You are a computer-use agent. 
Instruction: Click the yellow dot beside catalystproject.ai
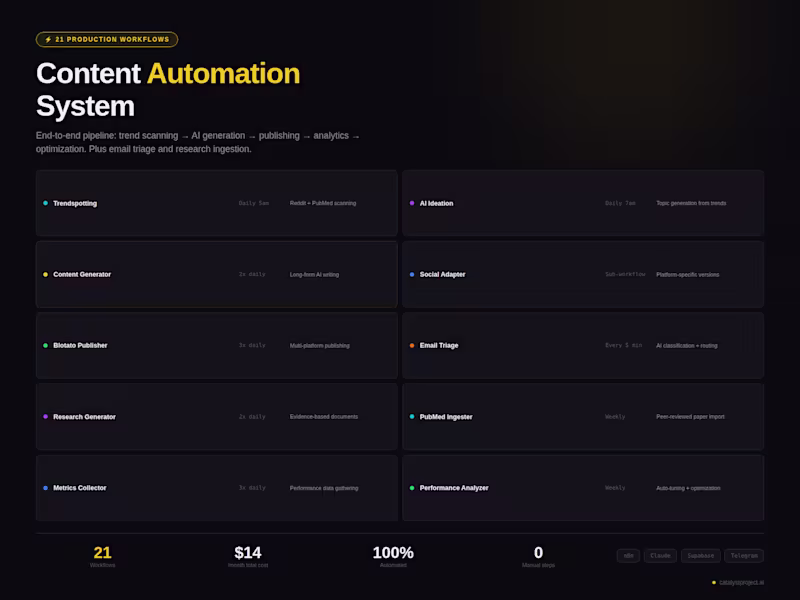coord(714,582)
